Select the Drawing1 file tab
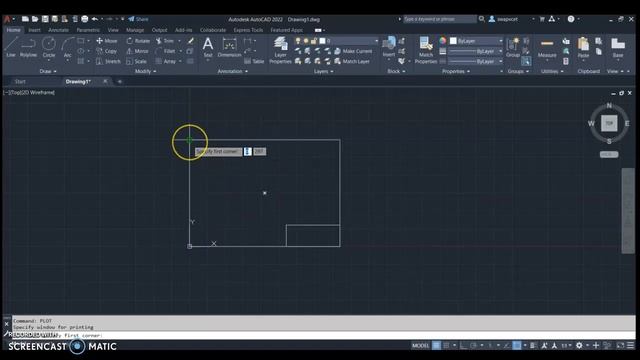This screenshot has width=640, height=360. (x=78, y=82)
